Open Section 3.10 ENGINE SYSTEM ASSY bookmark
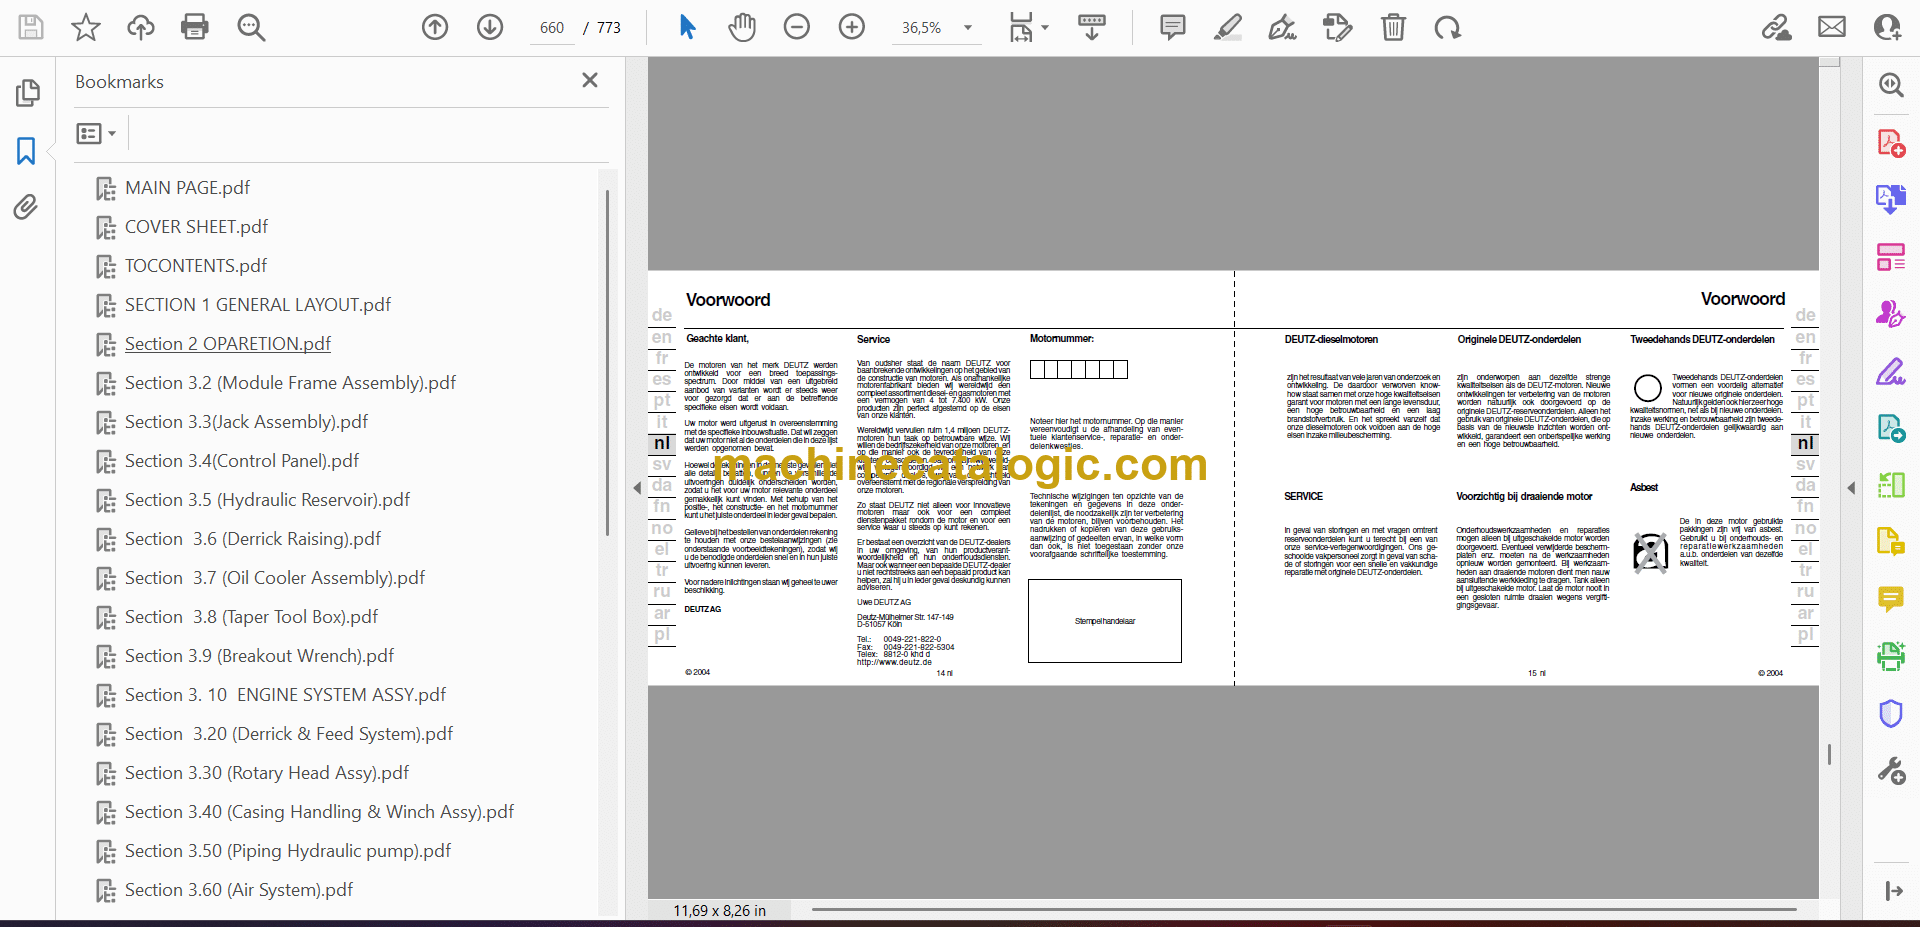Image resolution: width=1920 pixels, height=927 pixels. (x=285, y=695)
